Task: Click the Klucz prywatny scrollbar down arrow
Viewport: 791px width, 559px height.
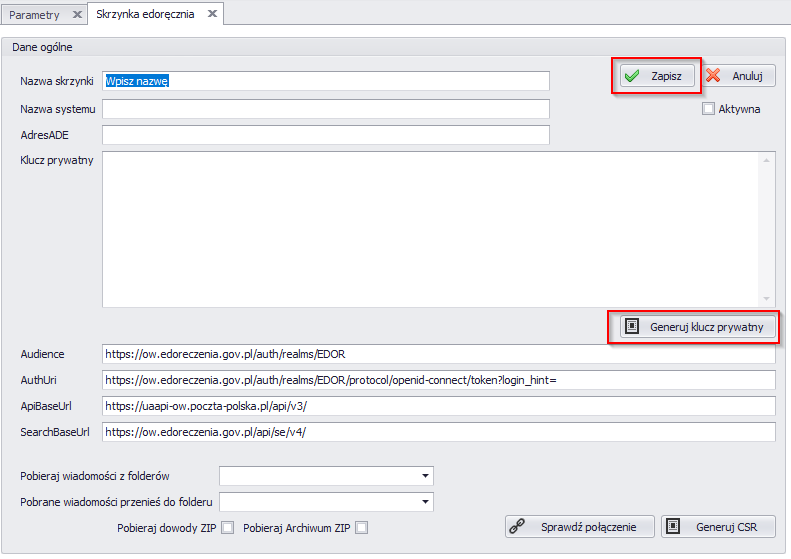Action: click(x=767, y=298)
